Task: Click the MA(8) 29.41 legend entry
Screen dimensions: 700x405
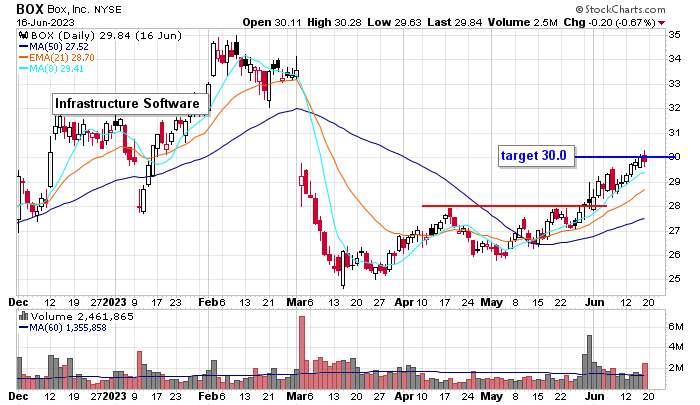Action: click(51, 68)
